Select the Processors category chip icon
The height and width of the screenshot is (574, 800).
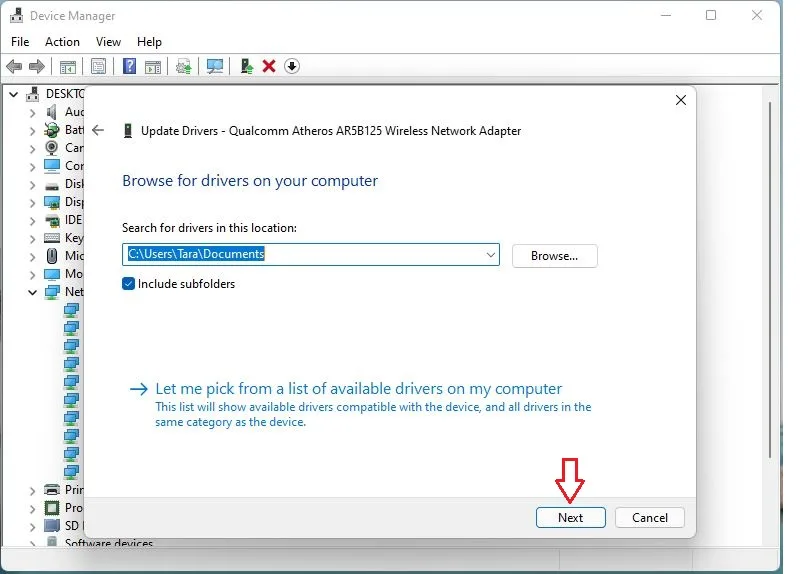point(52,508)
